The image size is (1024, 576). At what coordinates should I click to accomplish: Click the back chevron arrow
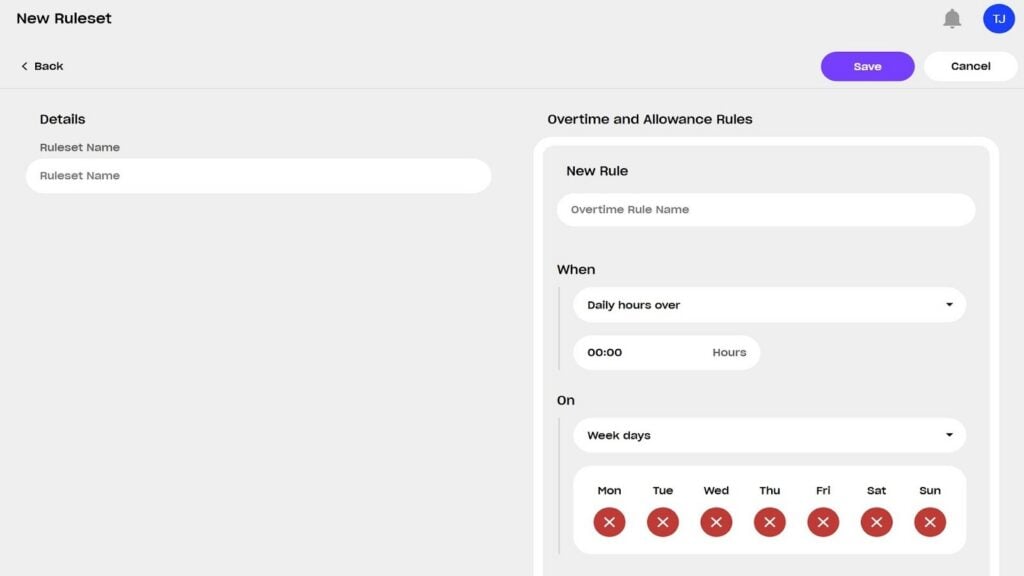[x=25, y=66]
